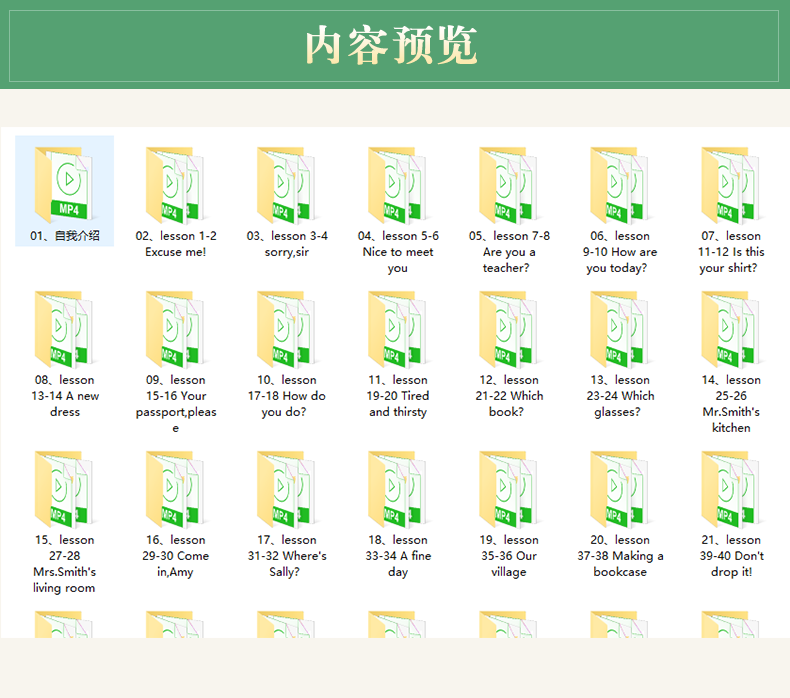The height and width of the screenshot is (698, 790).
Task: Click label '25-26 Mr.Smith's kitchen'
Action: point(731,404)
